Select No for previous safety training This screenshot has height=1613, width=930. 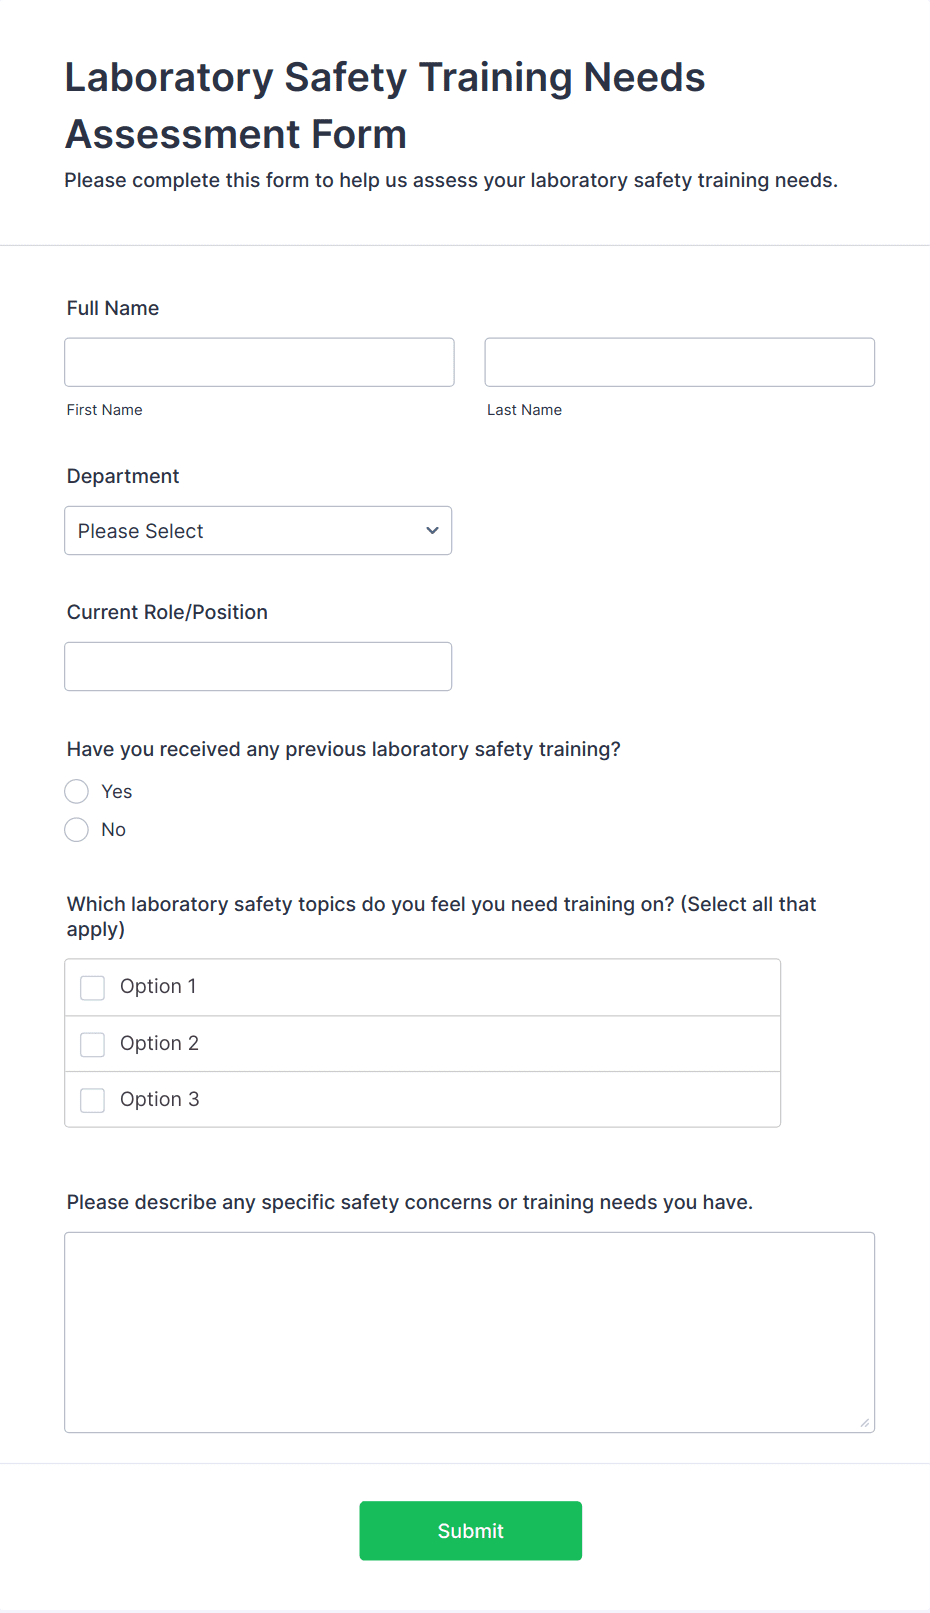(77, 830)
